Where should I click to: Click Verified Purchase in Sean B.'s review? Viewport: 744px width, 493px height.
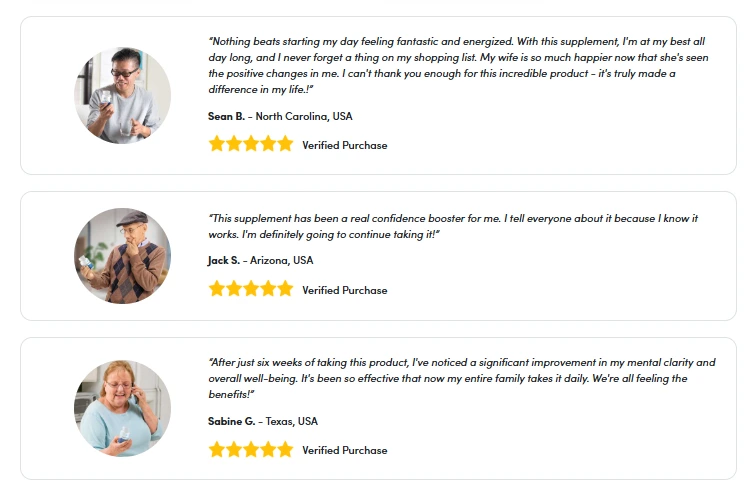click(344, 145)
